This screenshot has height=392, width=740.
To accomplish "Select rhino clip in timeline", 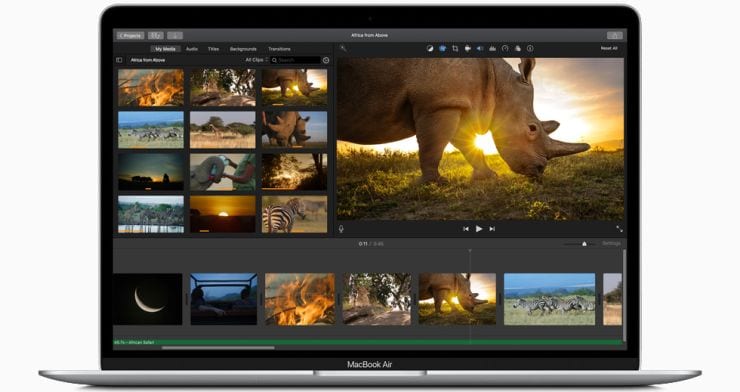I will coord(457,299).
